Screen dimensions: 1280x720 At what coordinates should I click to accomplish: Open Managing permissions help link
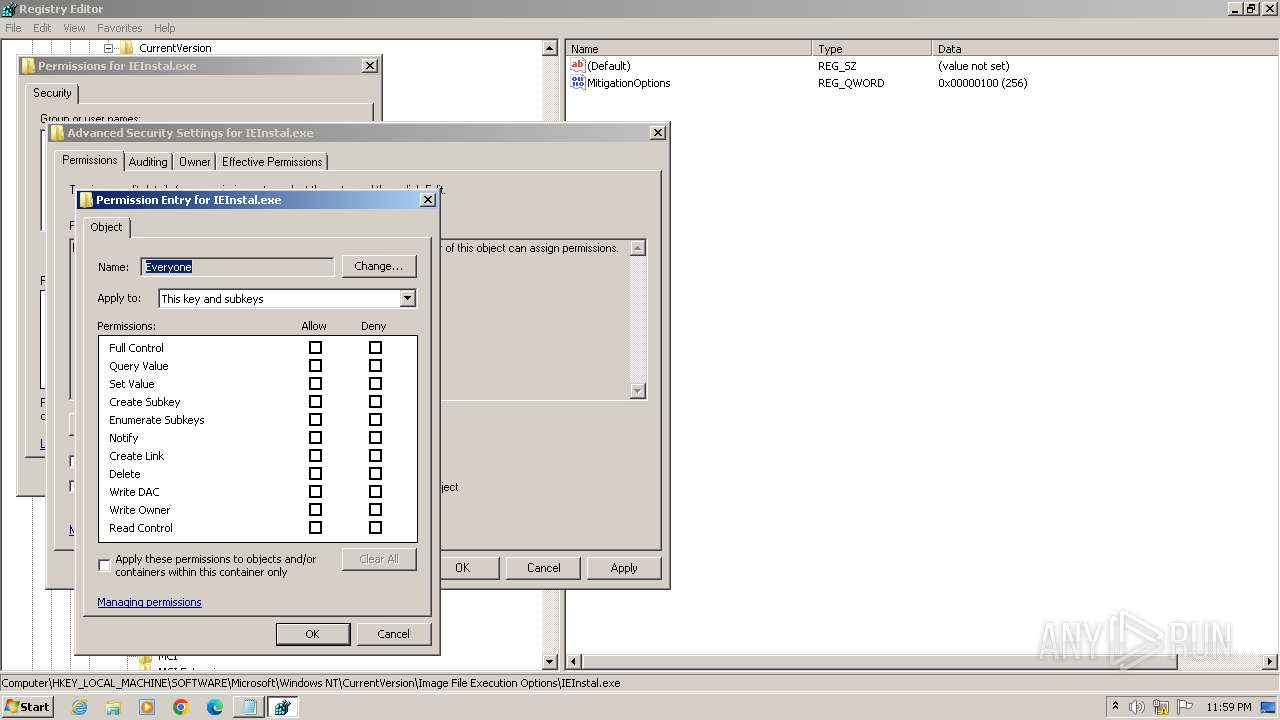(149, 602)
